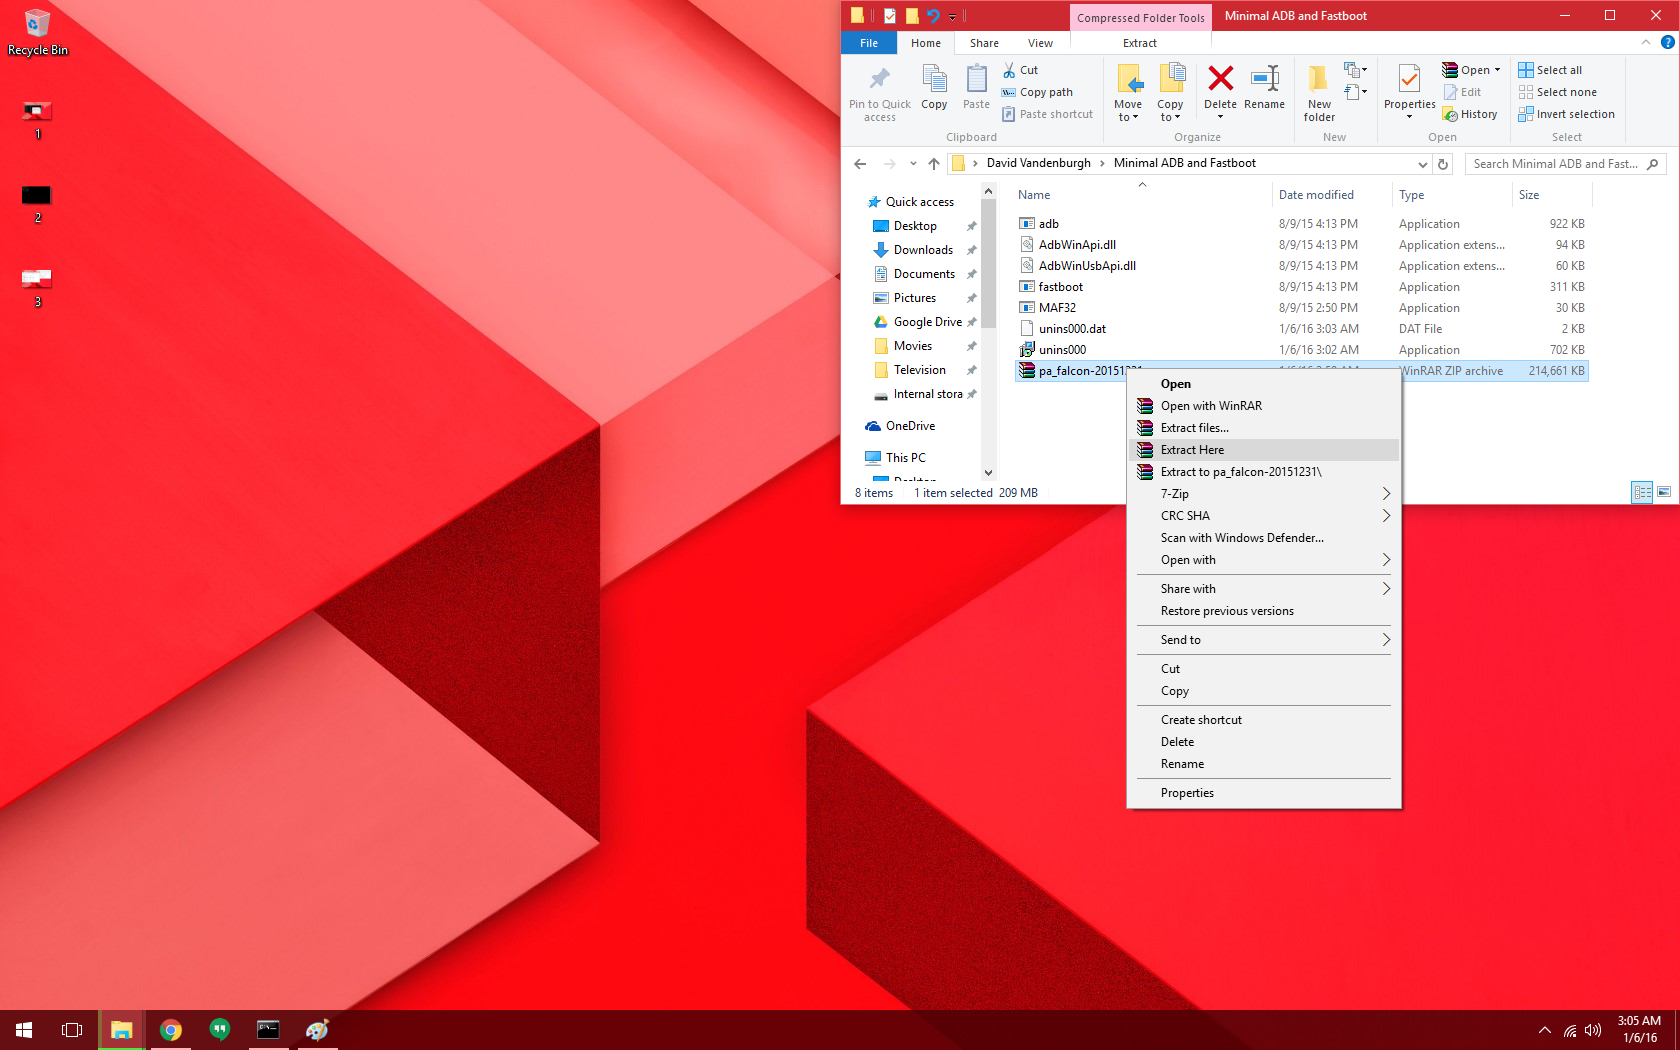Select the fastboot application file
Screen dimensions: 1680x1050
click(1060, 287)
